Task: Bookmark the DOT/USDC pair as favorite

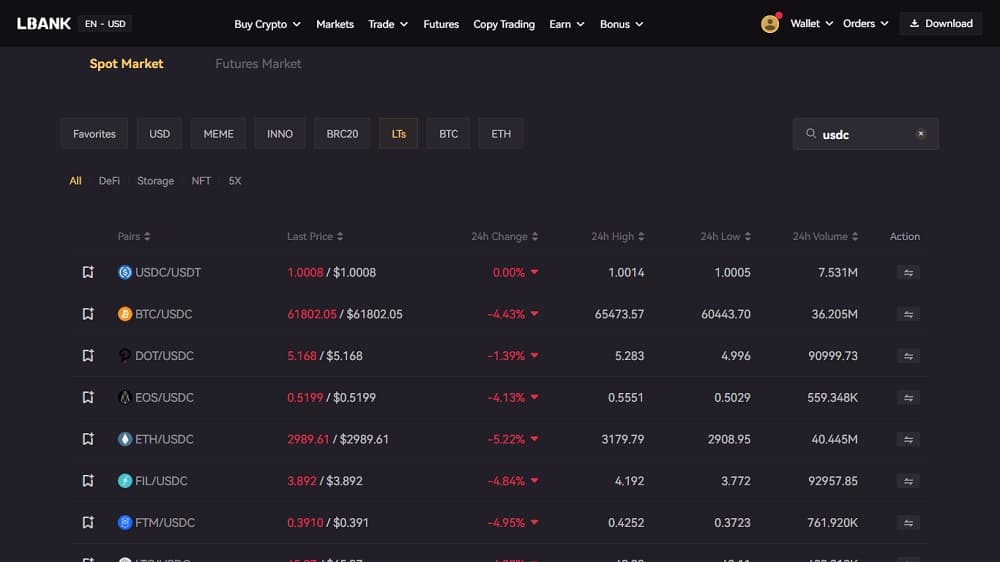Action: pos(88,355)
